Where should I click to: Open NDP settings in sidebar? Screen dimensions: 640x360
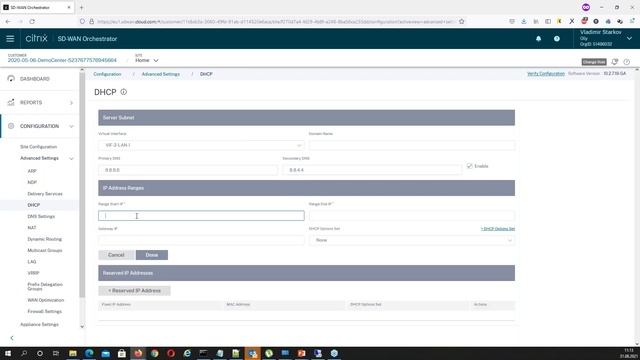point(32,182)
